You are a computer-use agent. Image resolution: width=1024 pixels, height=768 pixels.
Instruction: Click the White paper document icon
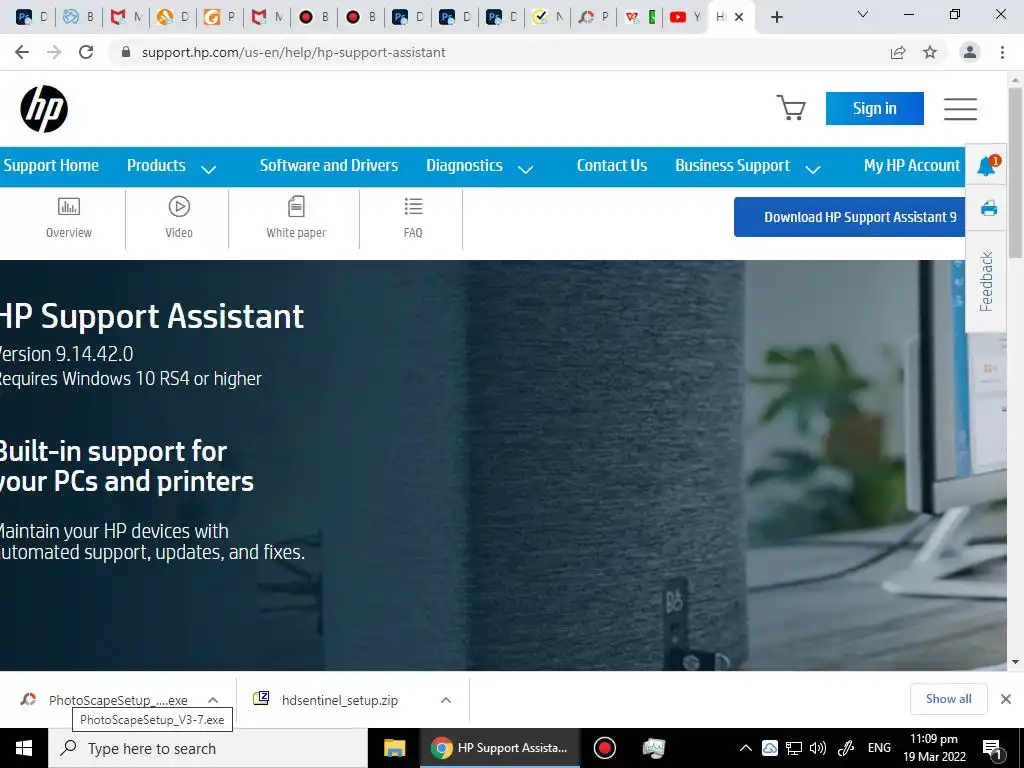click(296, 206)
